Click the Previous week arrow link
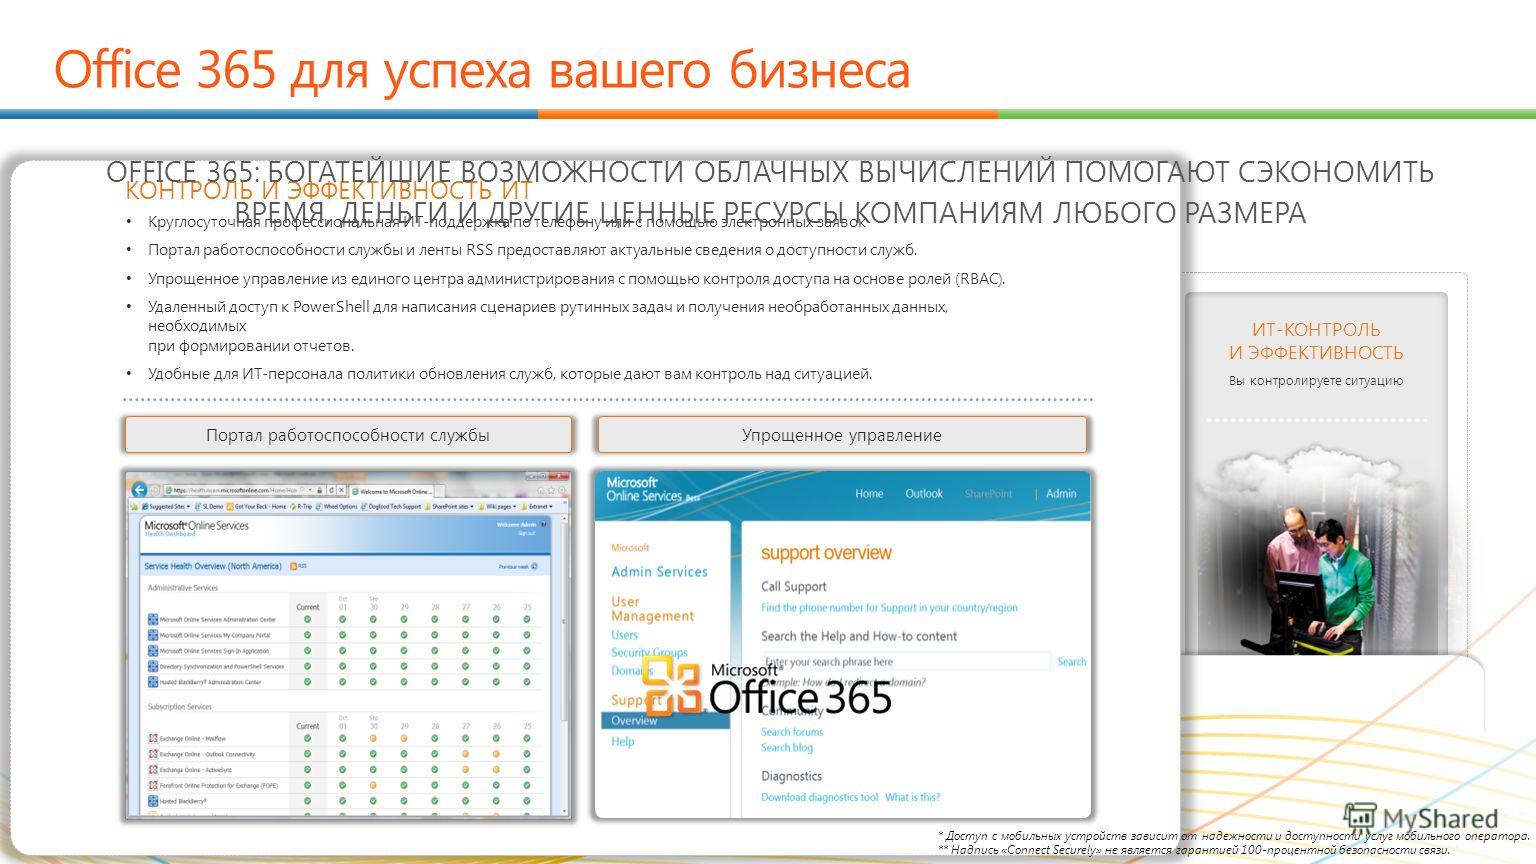Image resolution: width=1536 pixels, height=864 pixels. [x=519, y=567]
